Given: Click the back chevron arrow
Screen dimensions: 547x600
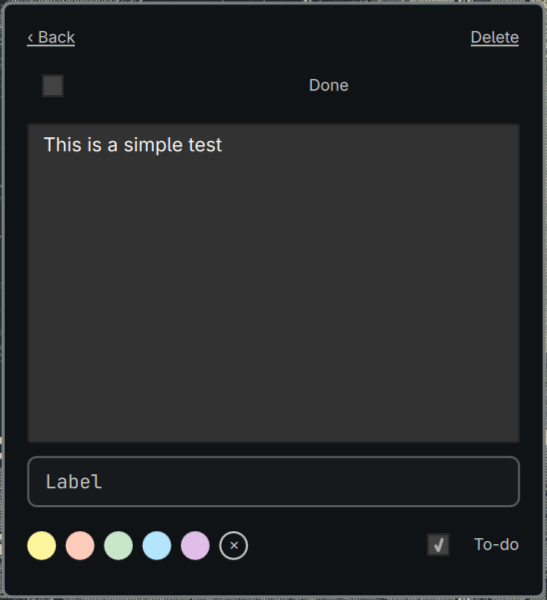Looking at the screenshot, I should point(30,38).
